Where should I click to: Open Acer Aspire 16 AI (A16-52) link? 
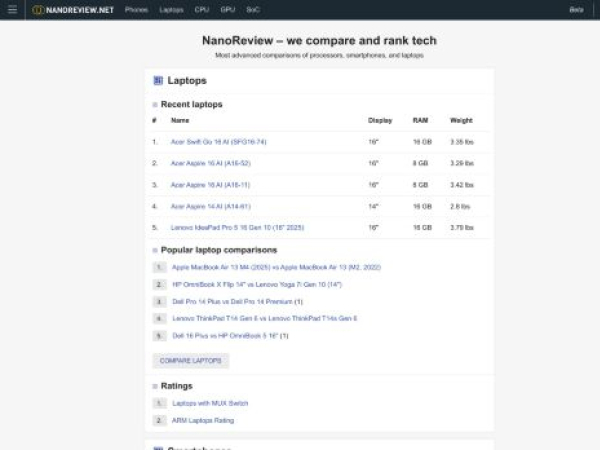[x=210, y=163]
